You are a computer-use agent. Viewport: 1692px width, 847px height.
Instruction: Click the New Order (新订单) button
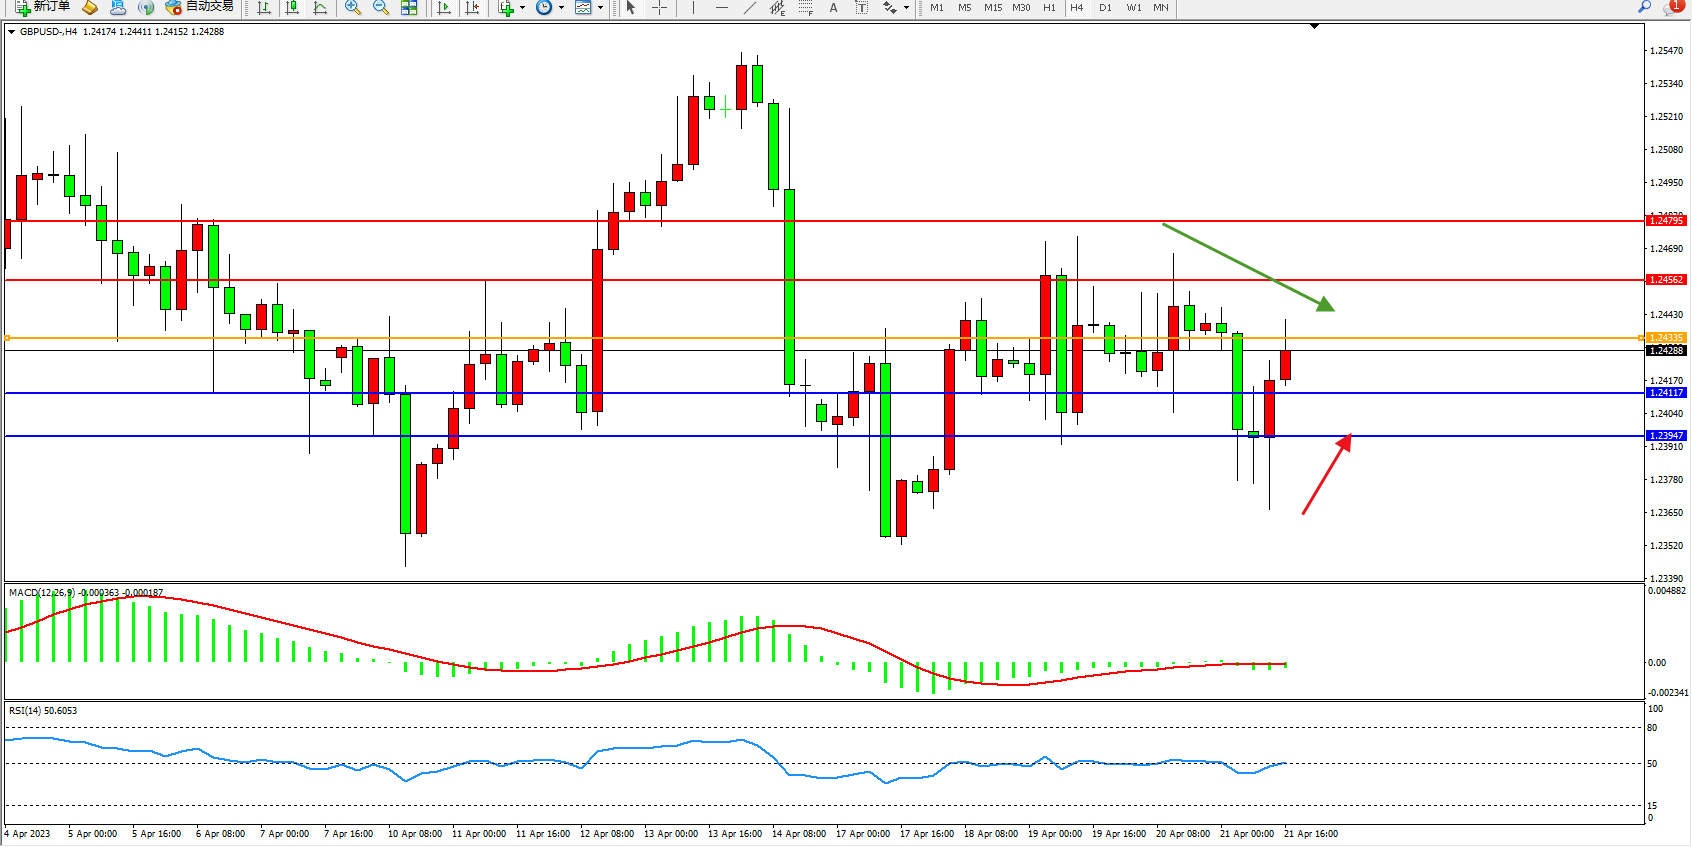pos(42,7)
